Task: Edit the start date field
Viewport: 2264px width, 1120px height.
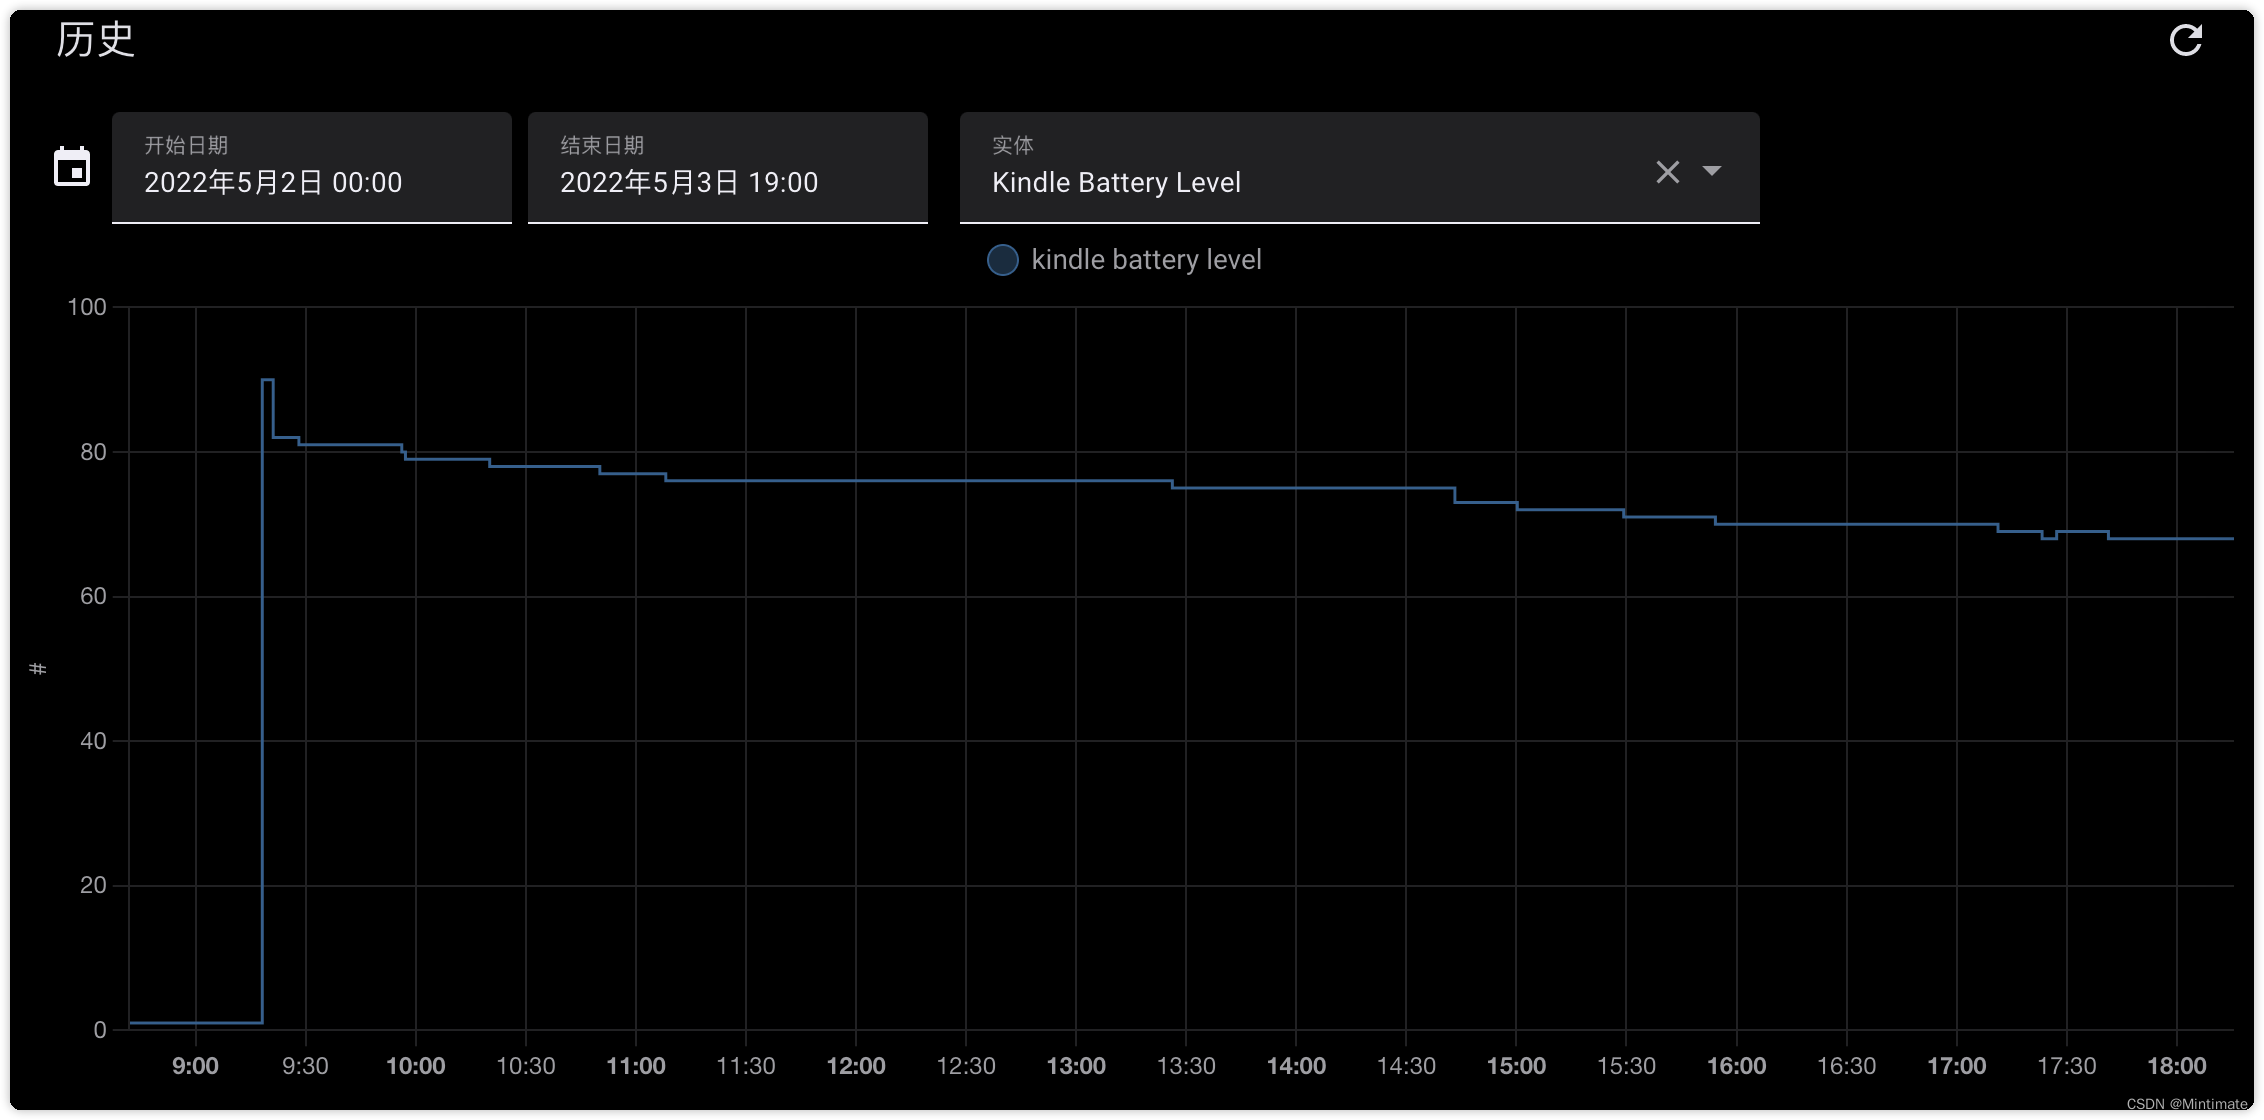Action: click(x=312, y=168)
